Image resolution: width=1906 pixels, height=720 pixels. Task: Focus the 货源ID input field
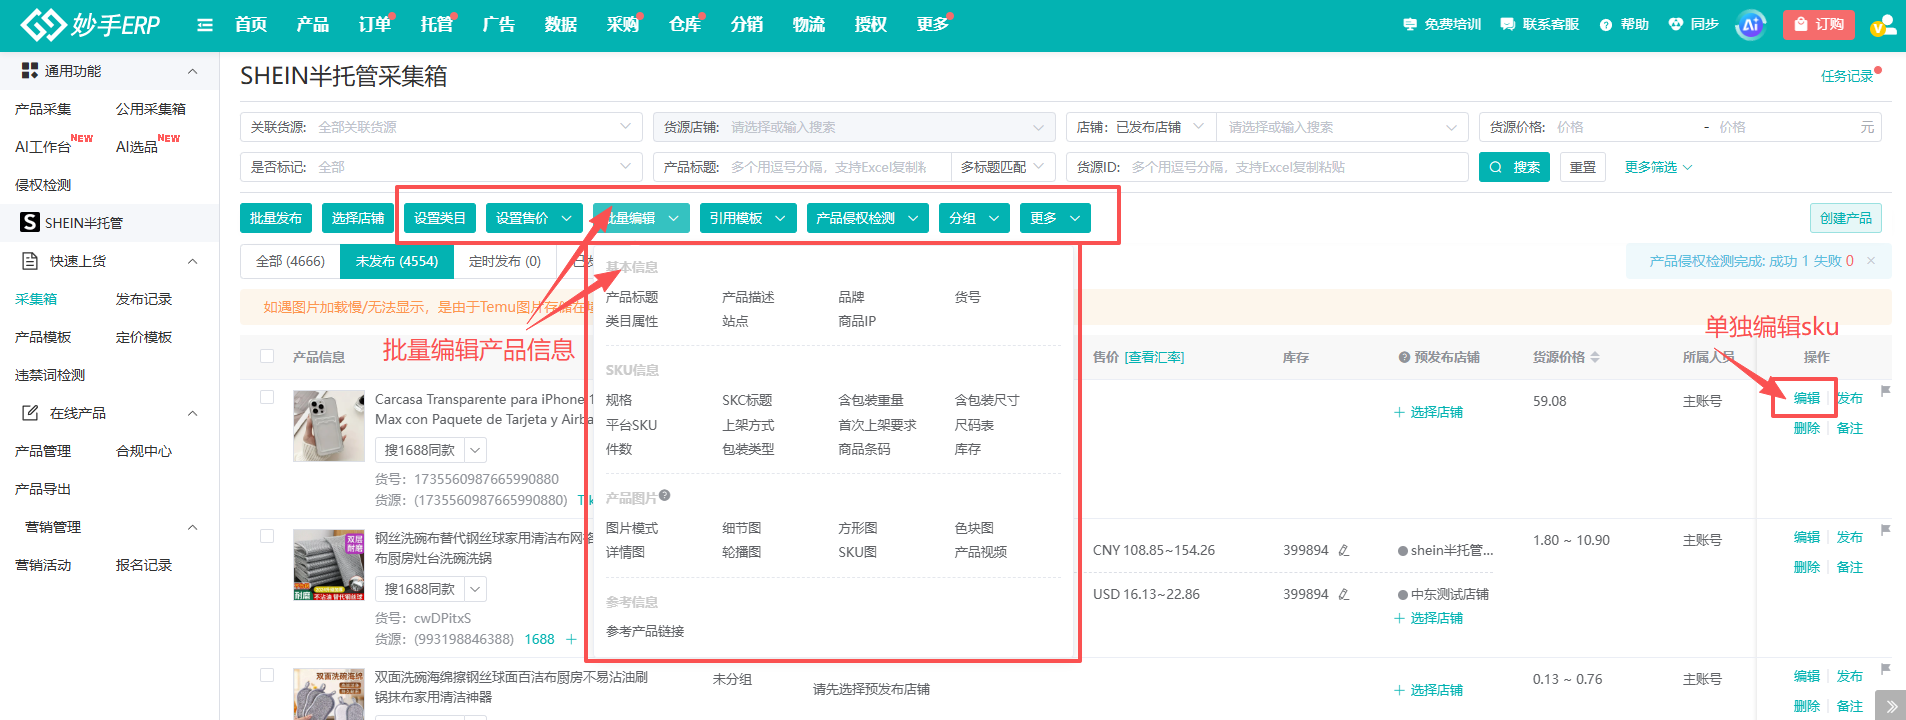[x=1267, y=167]
